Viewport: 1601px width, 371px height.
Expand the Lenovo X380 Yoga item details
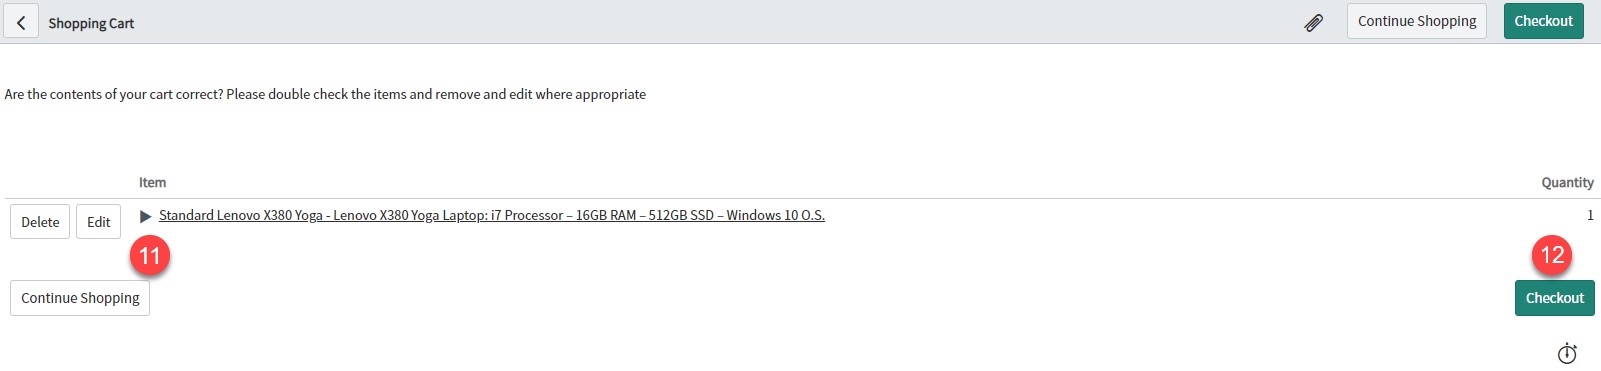tap(145, 216)
